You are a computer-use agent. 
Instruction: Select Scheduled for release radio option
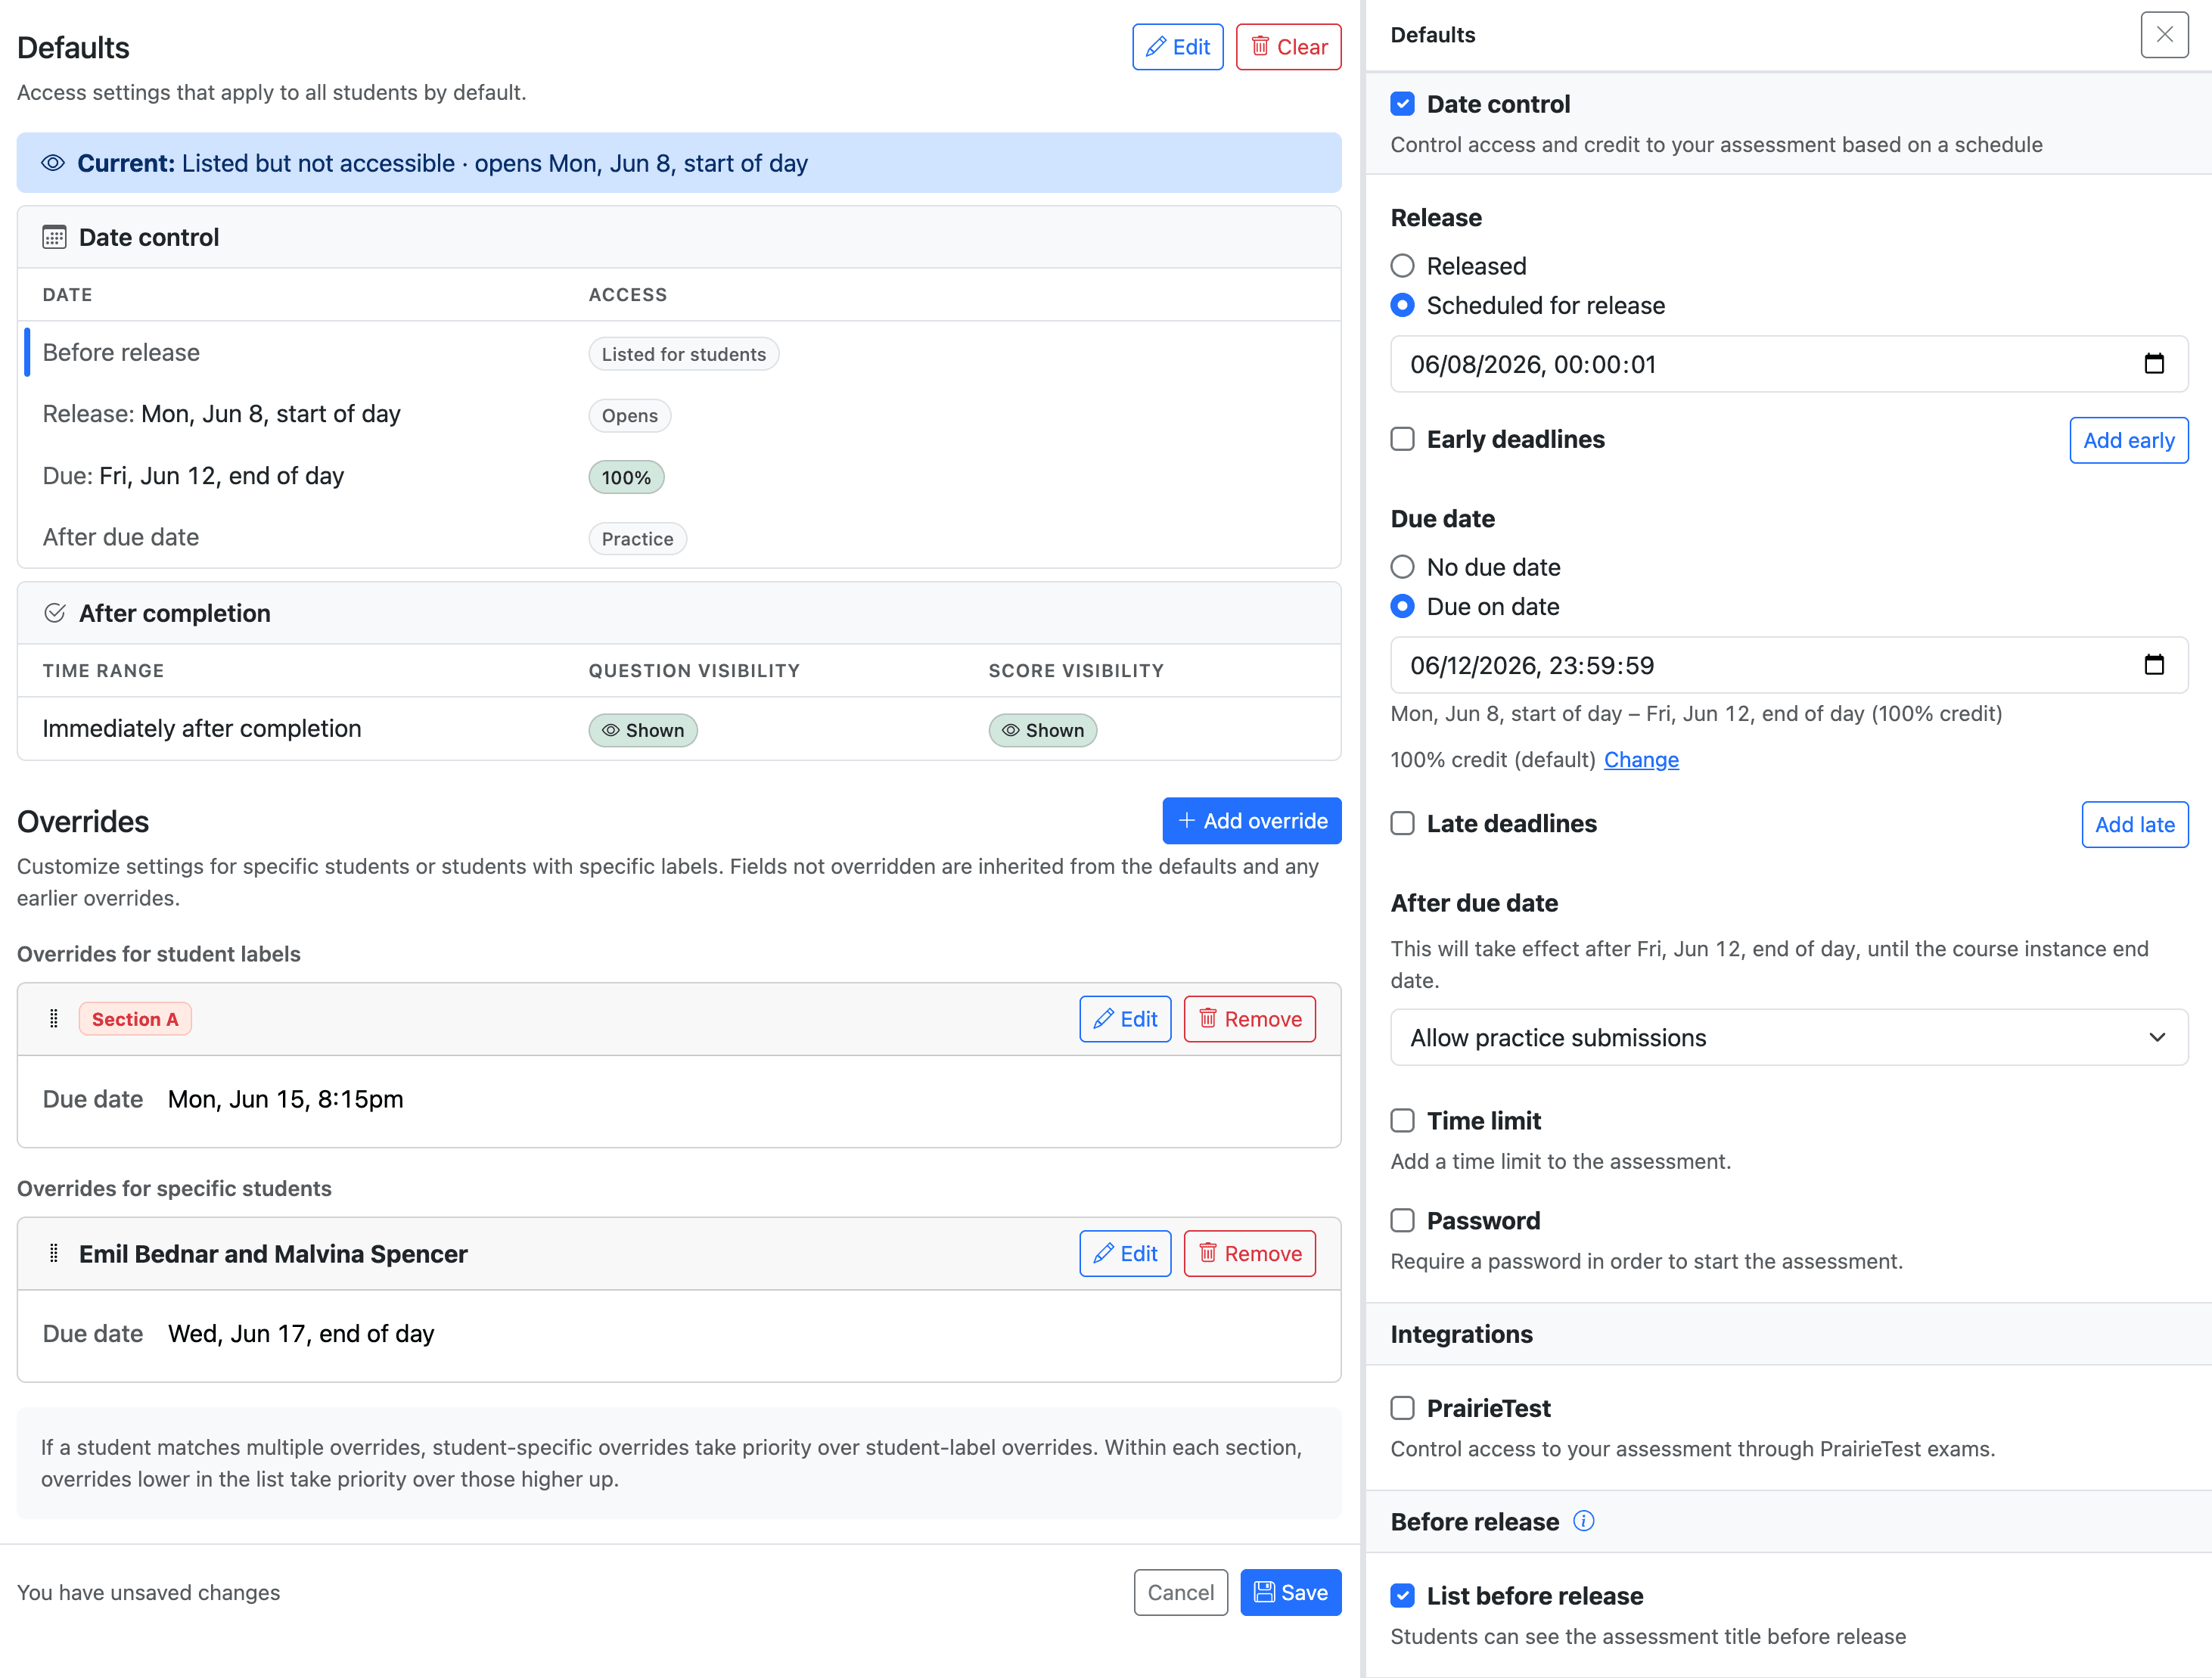(1402, 305)
